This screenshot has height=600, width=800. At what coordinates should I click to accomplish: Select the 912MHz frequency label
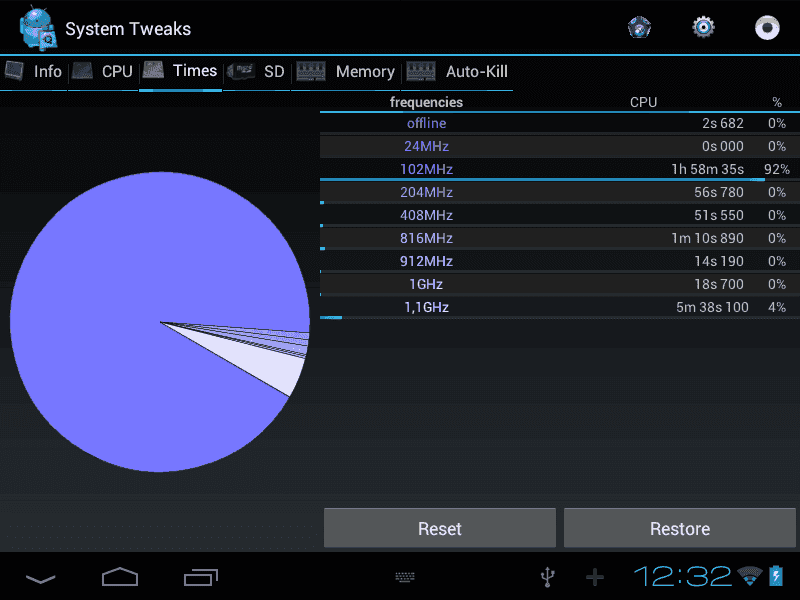[427, 261]
